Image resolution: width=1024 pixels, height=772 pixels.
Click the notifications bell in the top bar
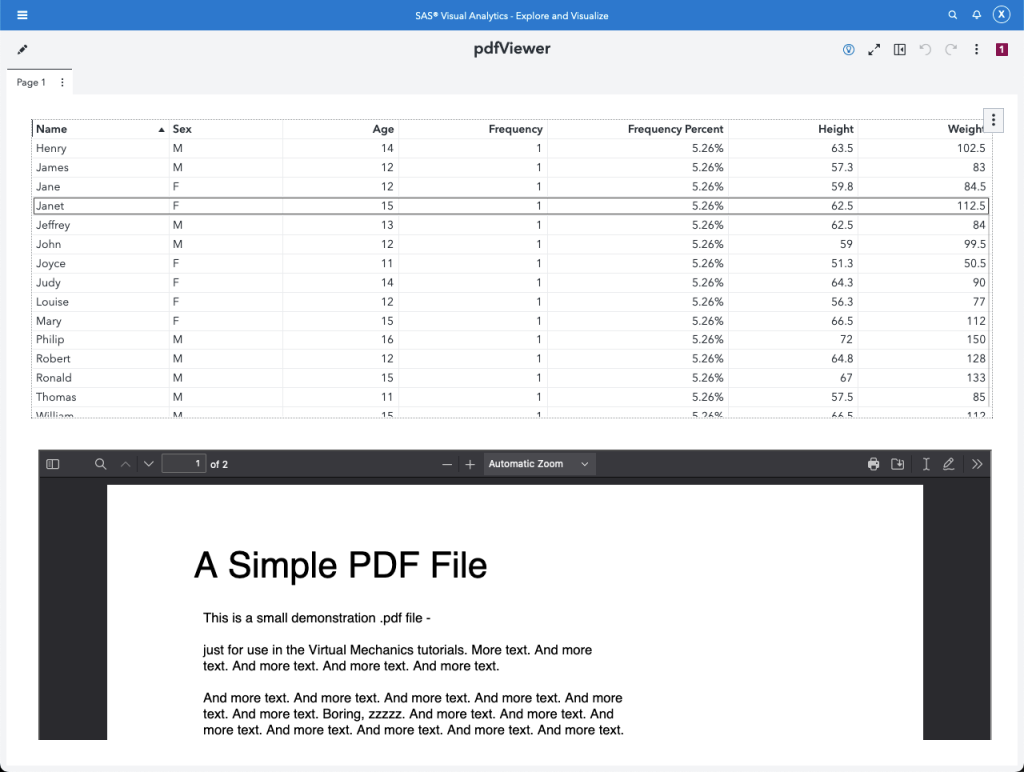976,14
